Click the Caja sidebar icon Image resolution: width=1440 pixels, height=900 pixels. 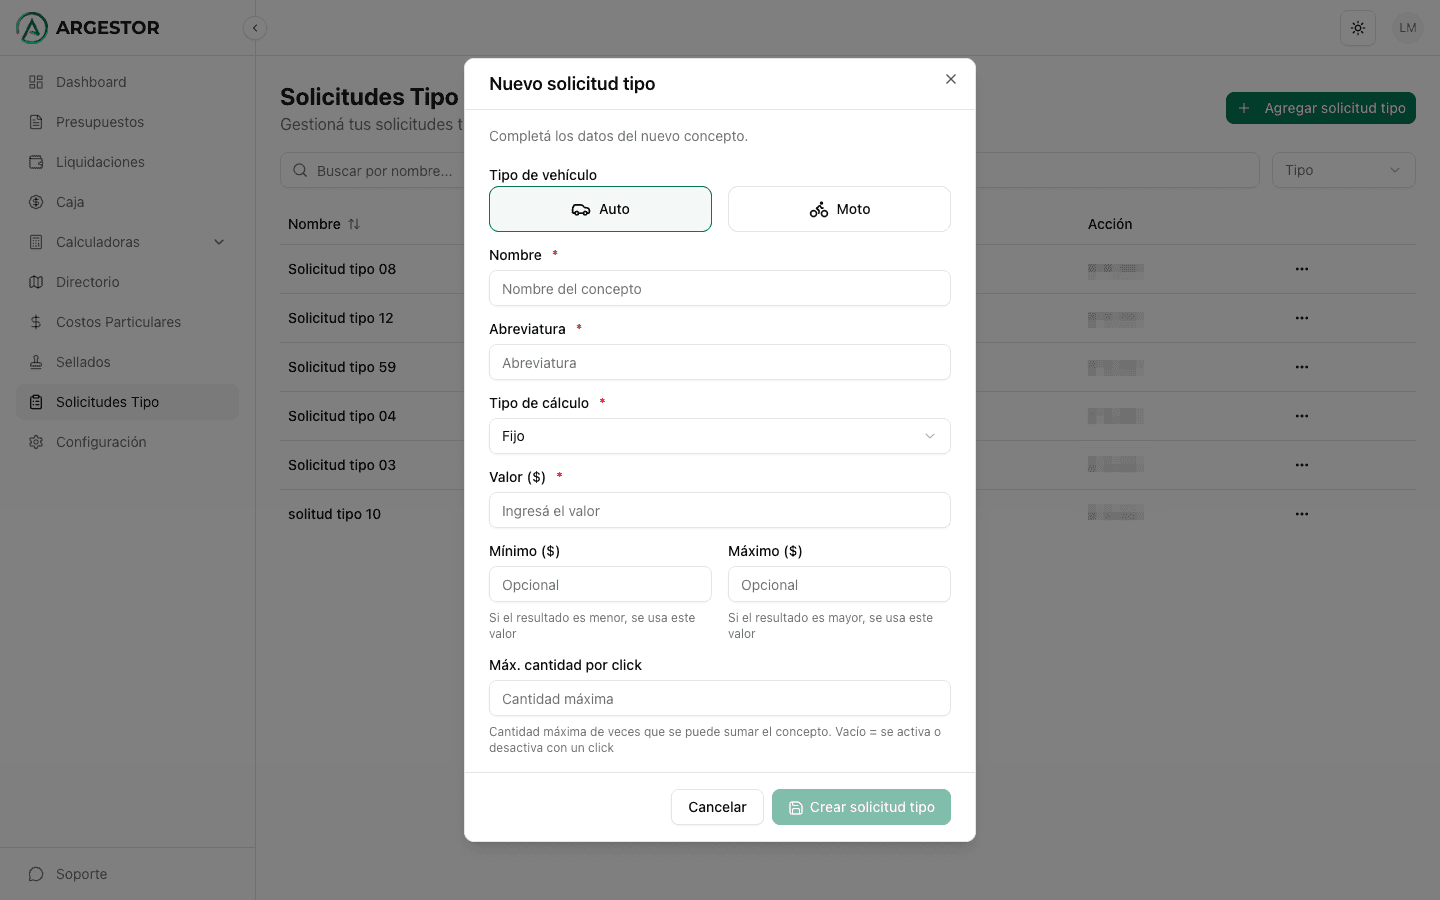coord(35,202)
